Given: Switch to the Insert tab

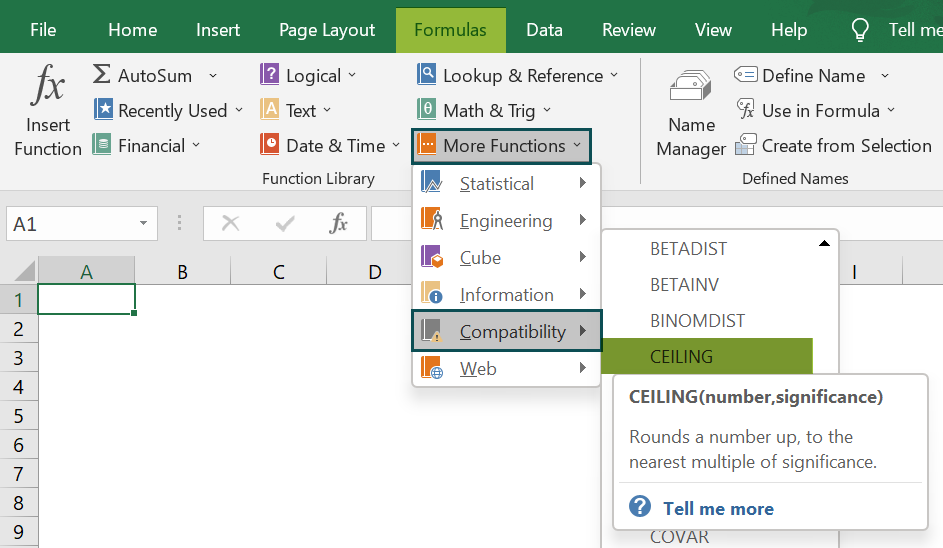Looking at the screenshot, I should point(218,30).
